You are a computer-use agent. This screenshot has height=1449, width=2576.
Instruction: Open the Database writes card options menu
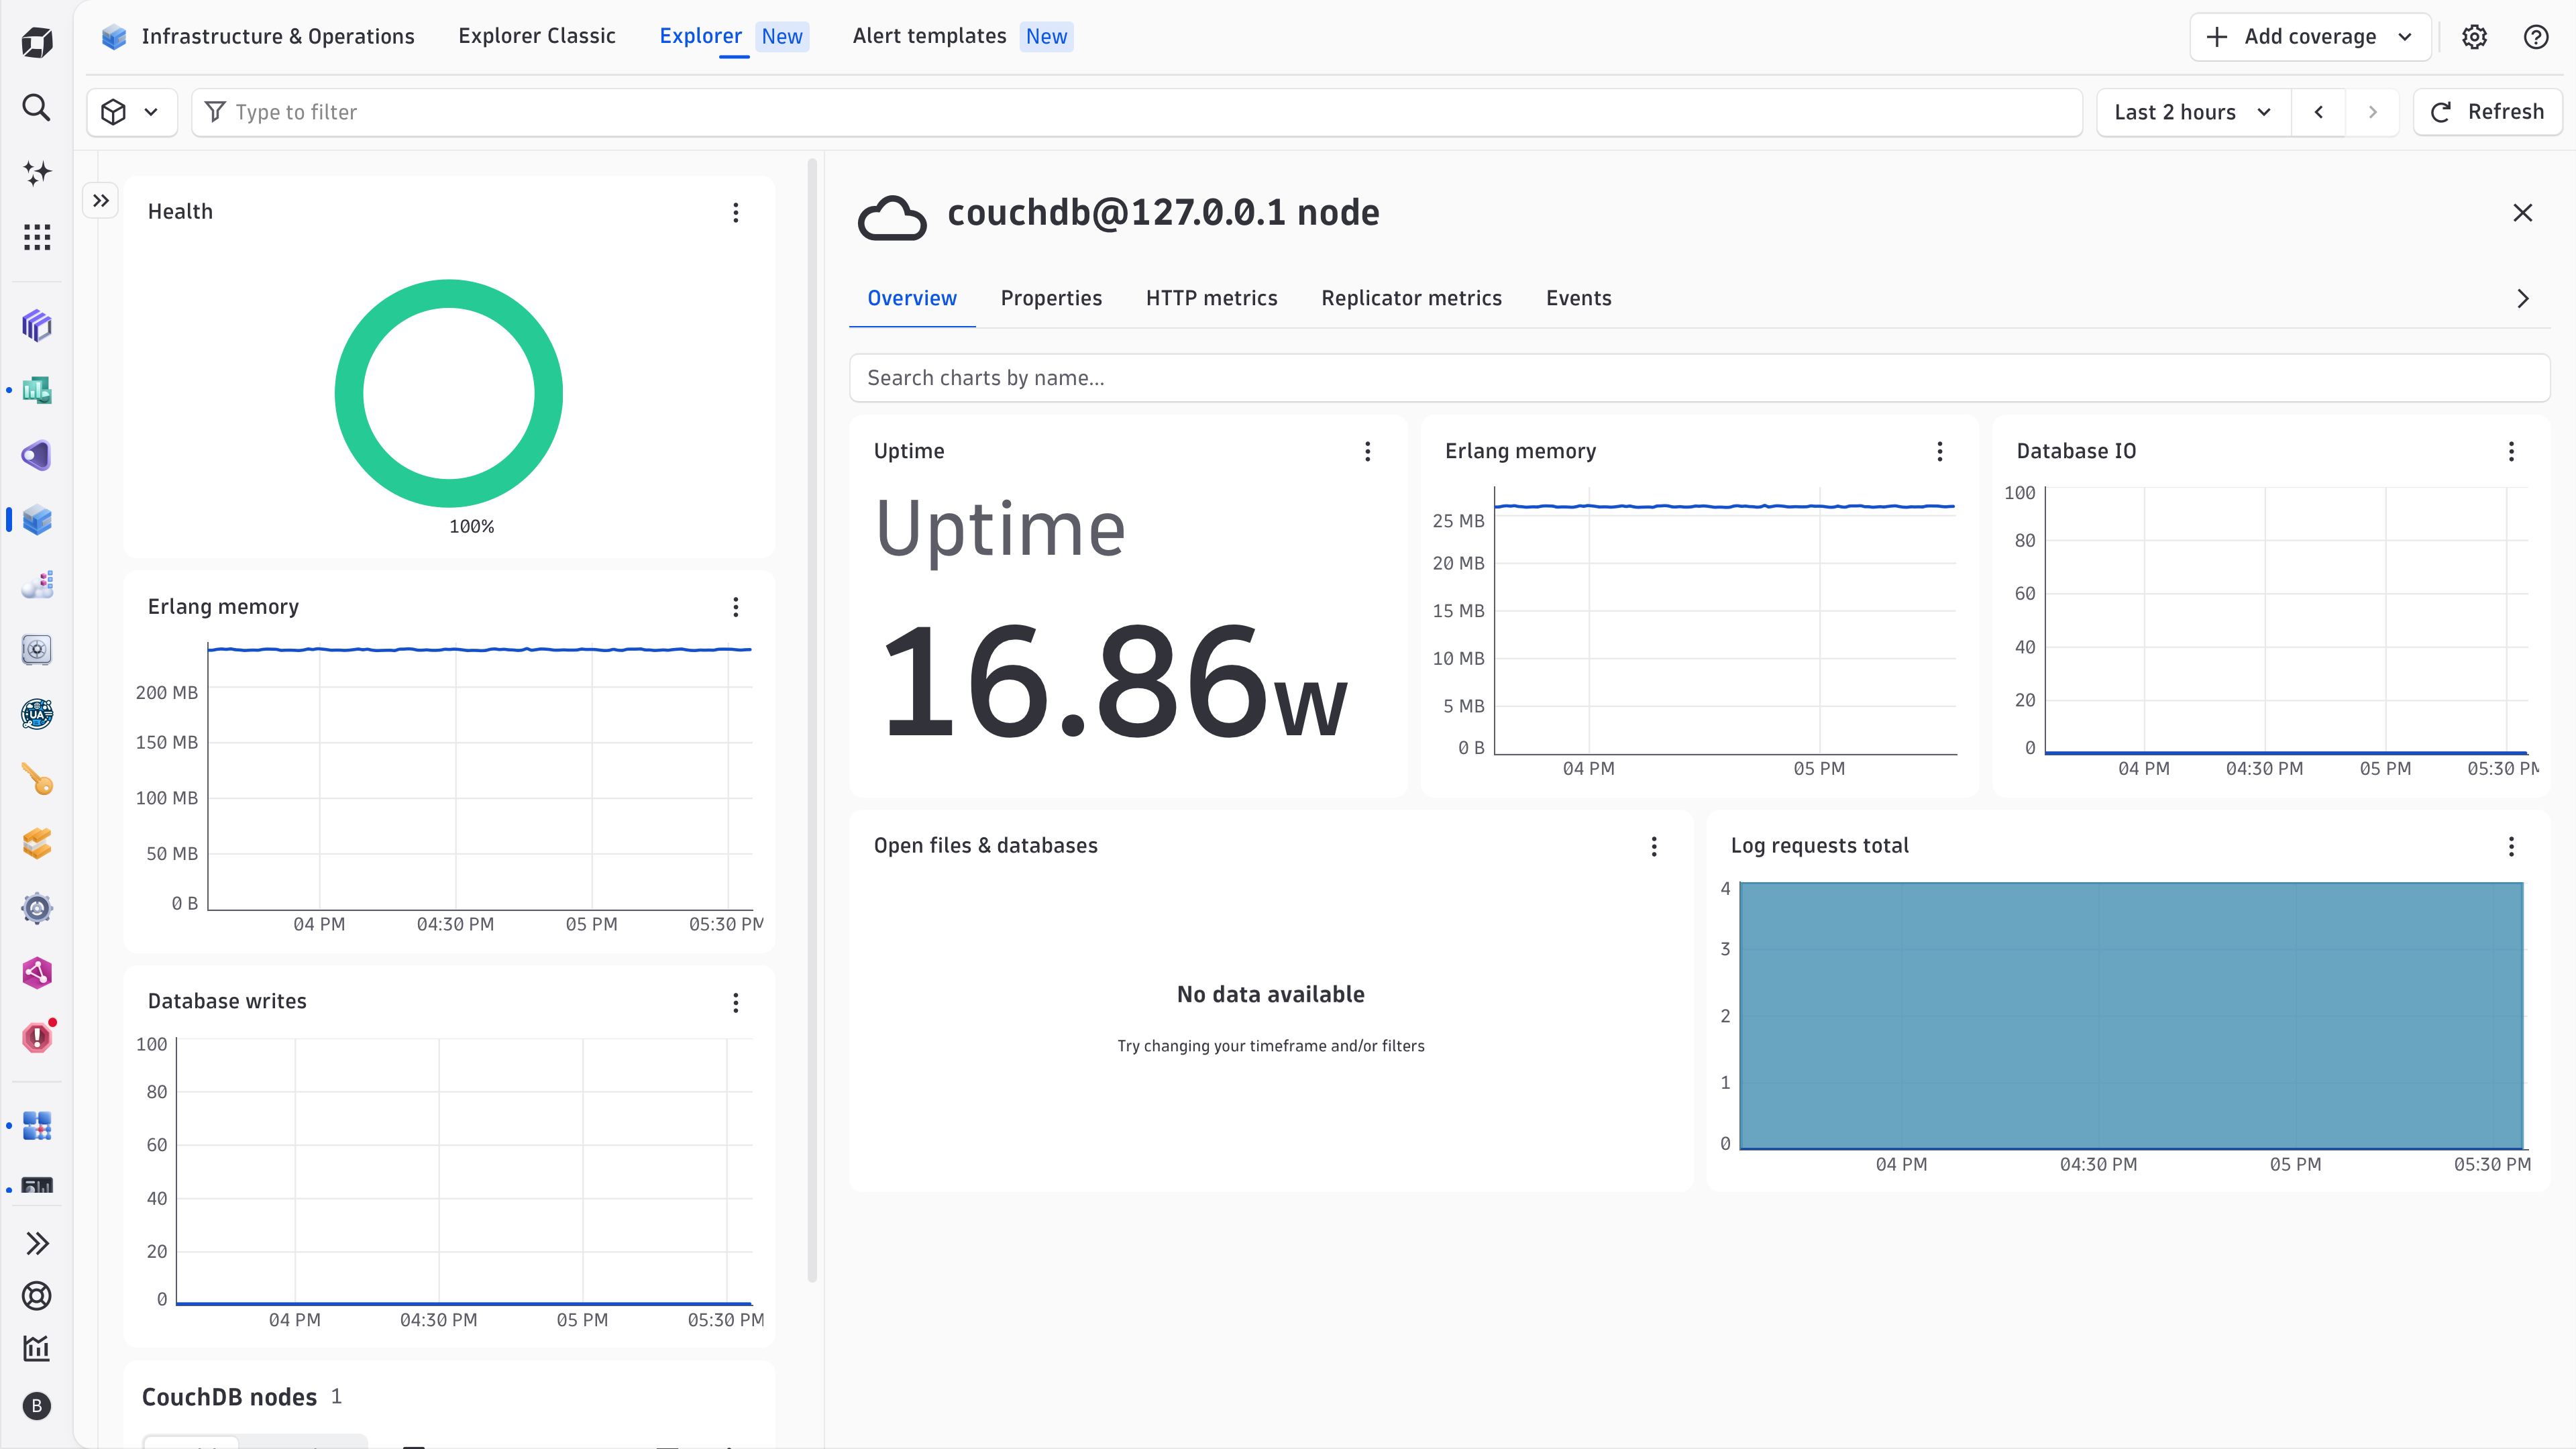736,1003
